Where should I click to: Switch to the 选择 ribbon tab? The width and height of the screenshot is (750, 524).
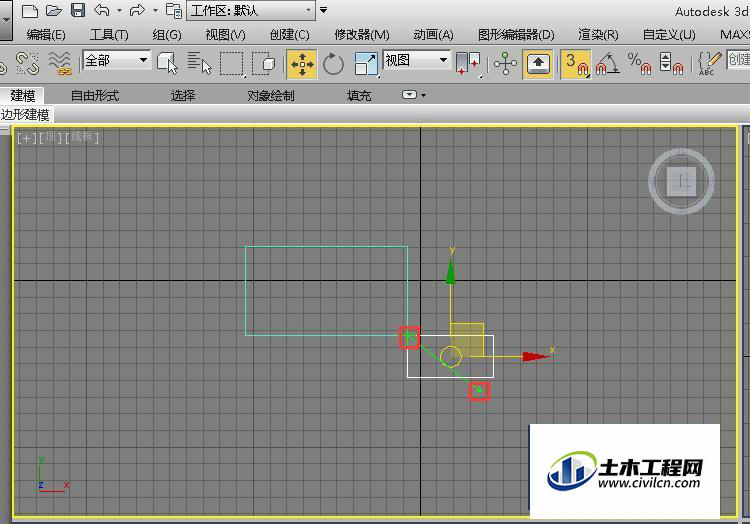coord(183,96)
